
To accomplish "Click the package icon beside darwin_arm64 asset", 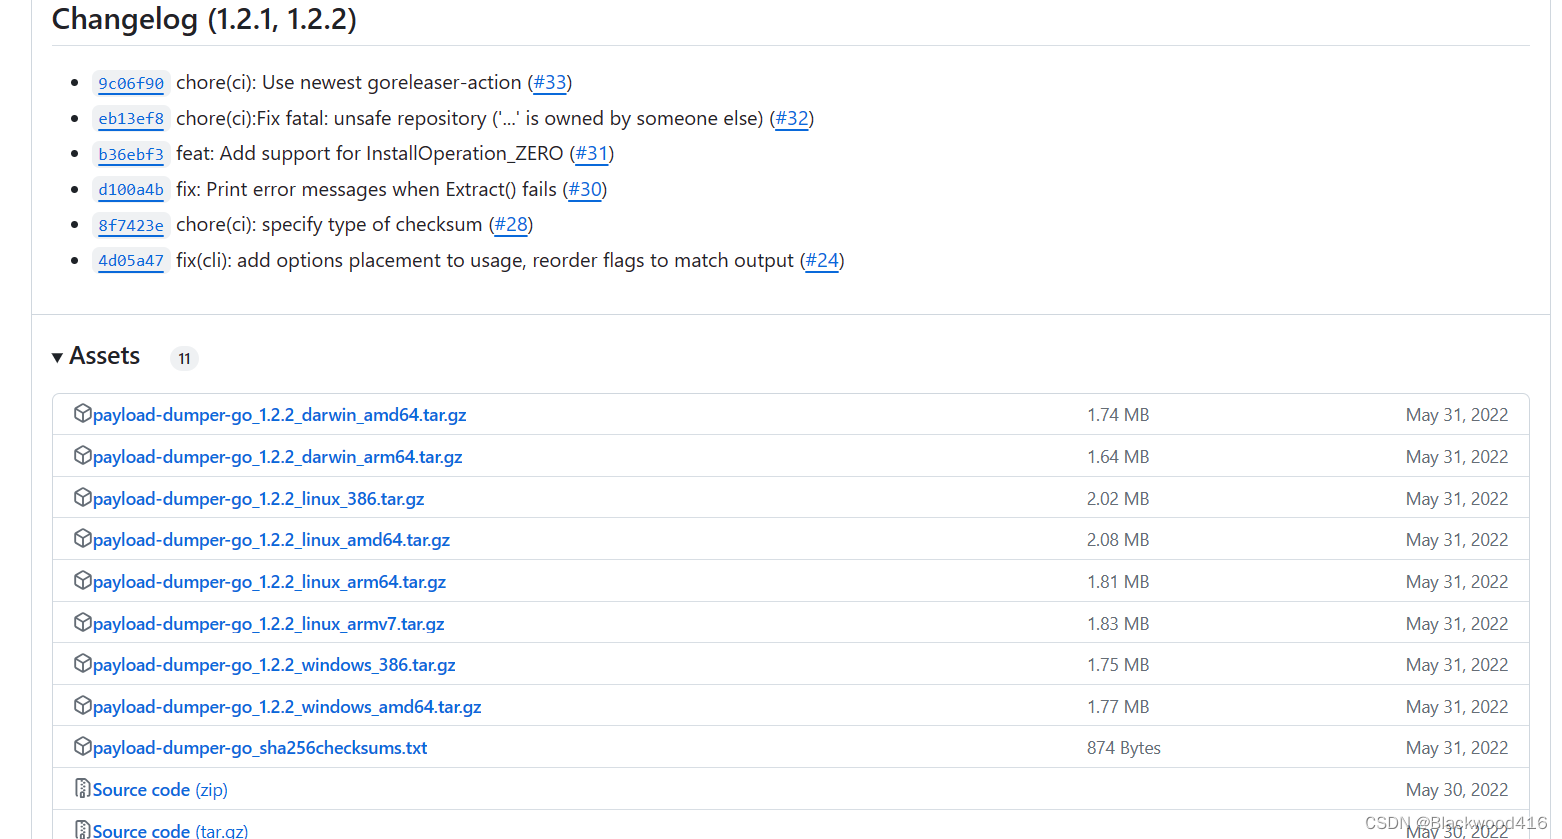I will [83, 455].
